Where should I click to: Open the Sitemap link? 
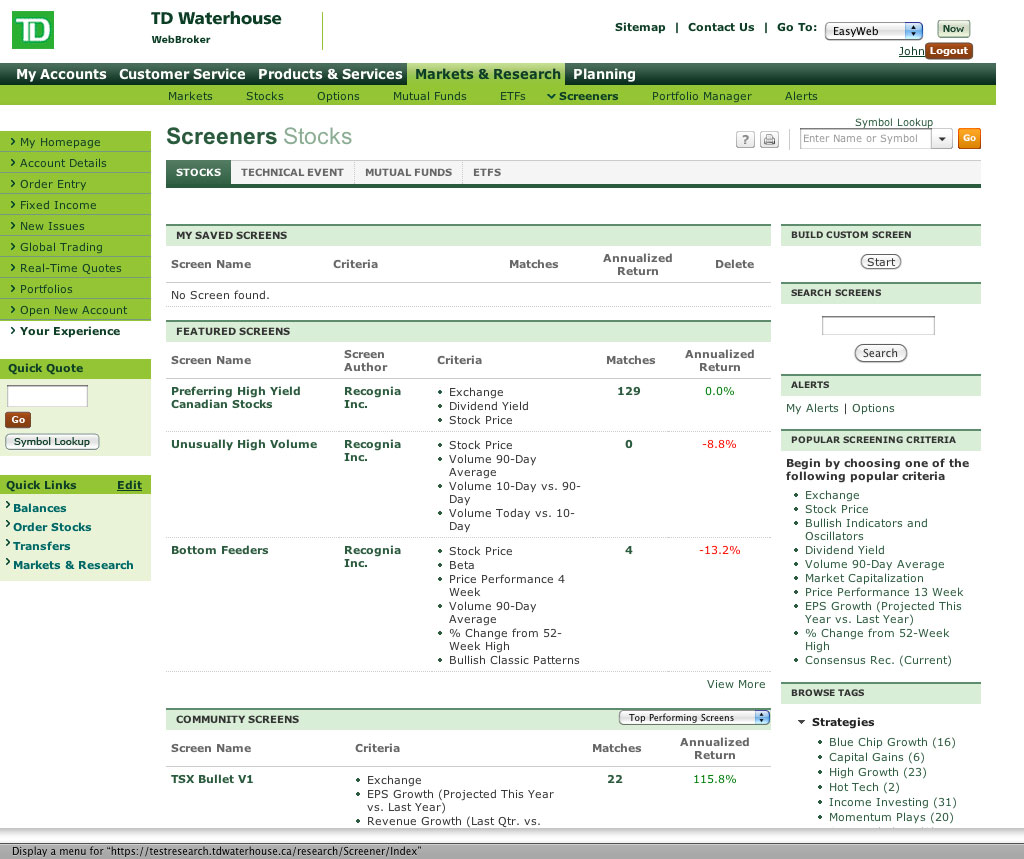(640, 27)
